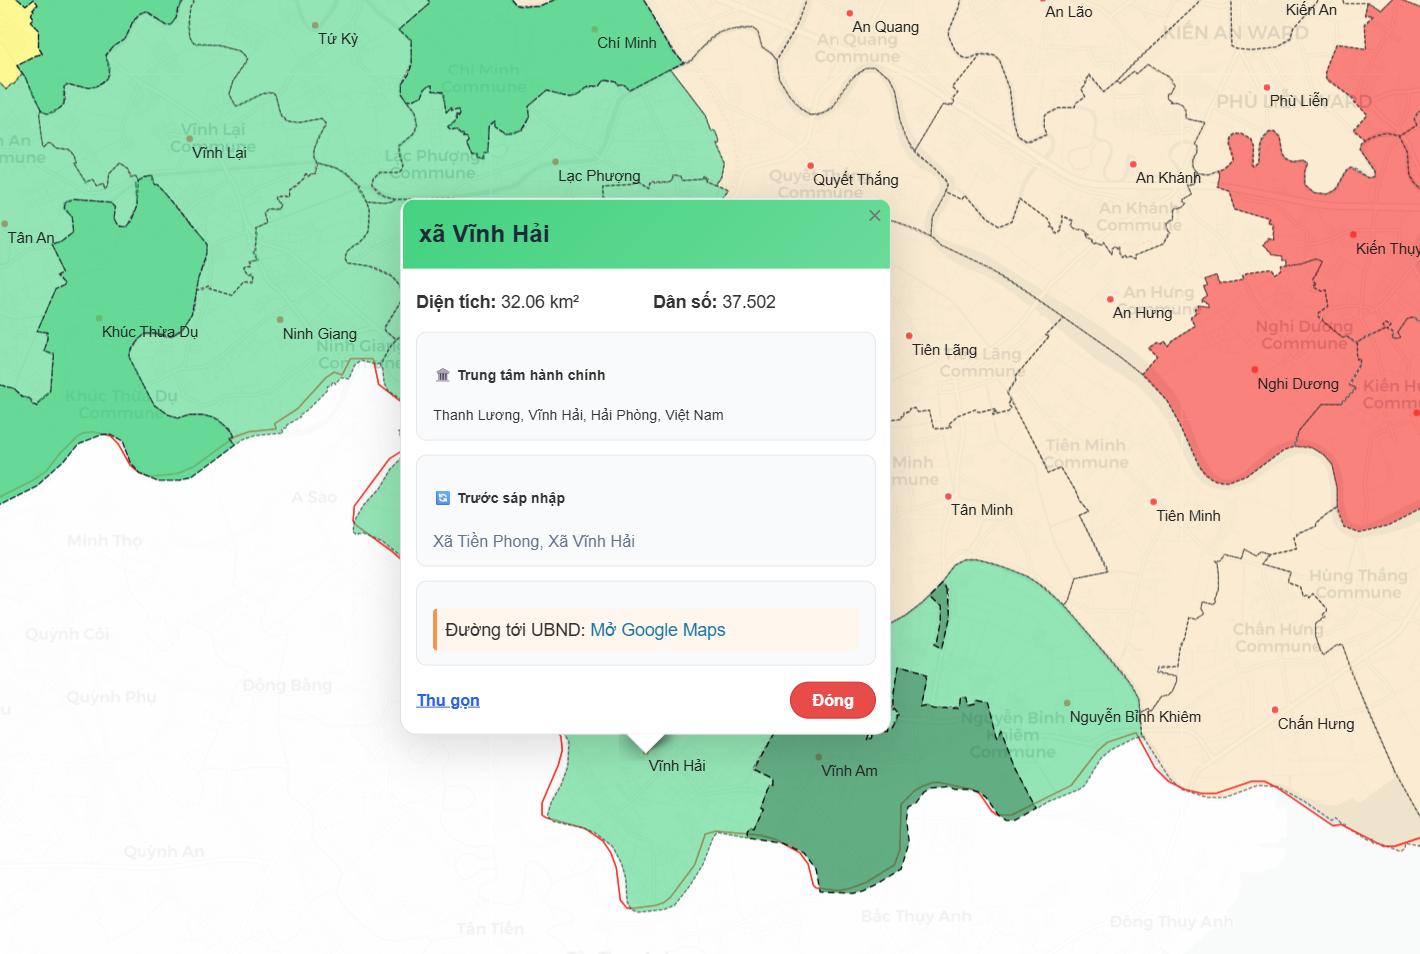Click the Chí Minh commune marker
The height and width of the screenshot is (954, 1420).
(x=595, y=30)
